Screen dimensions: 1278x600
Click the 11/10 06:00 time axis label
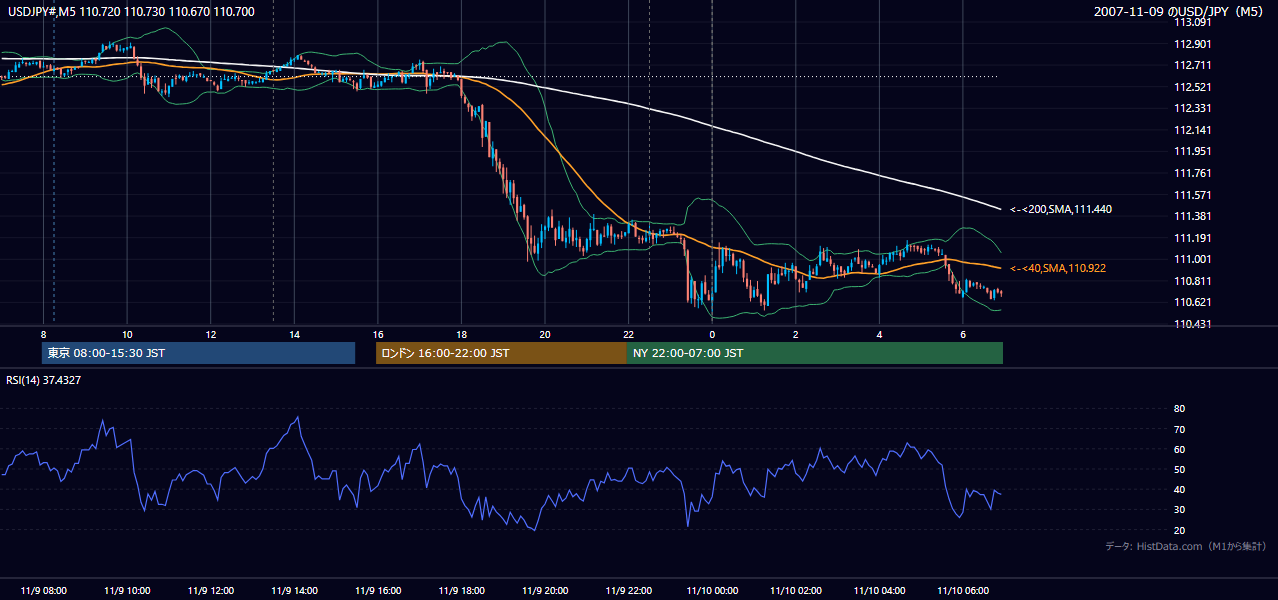pos(963,591)
